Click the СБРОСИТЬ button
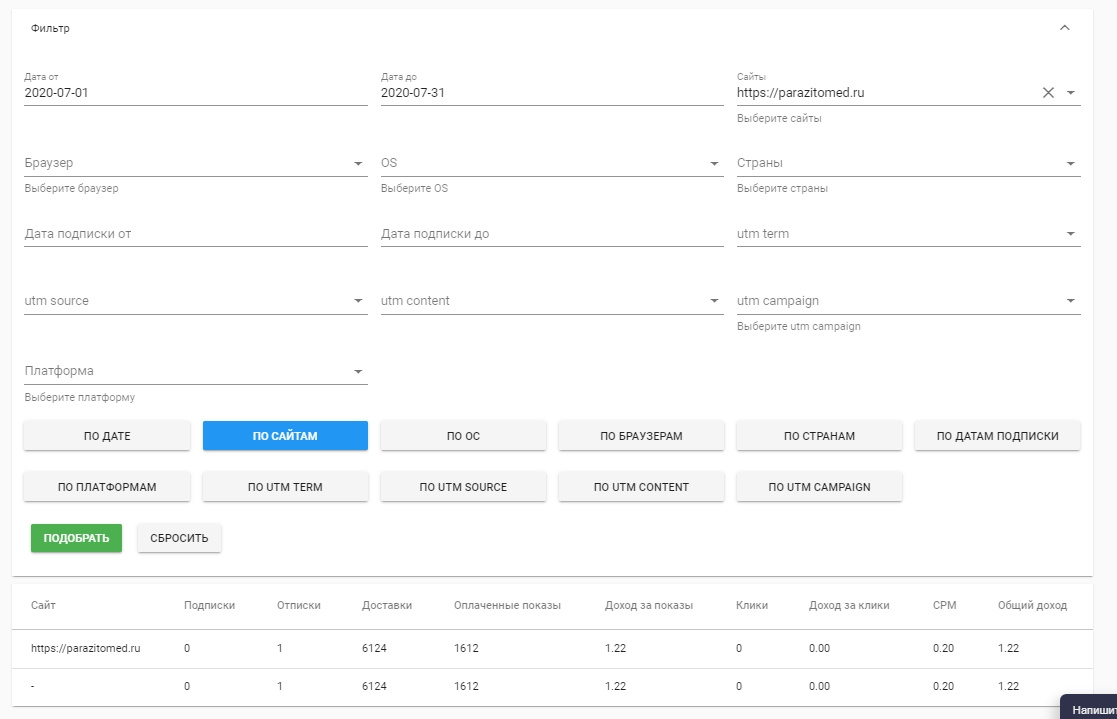This screenshot has height=719, width=1117. [x=179, y=538]
